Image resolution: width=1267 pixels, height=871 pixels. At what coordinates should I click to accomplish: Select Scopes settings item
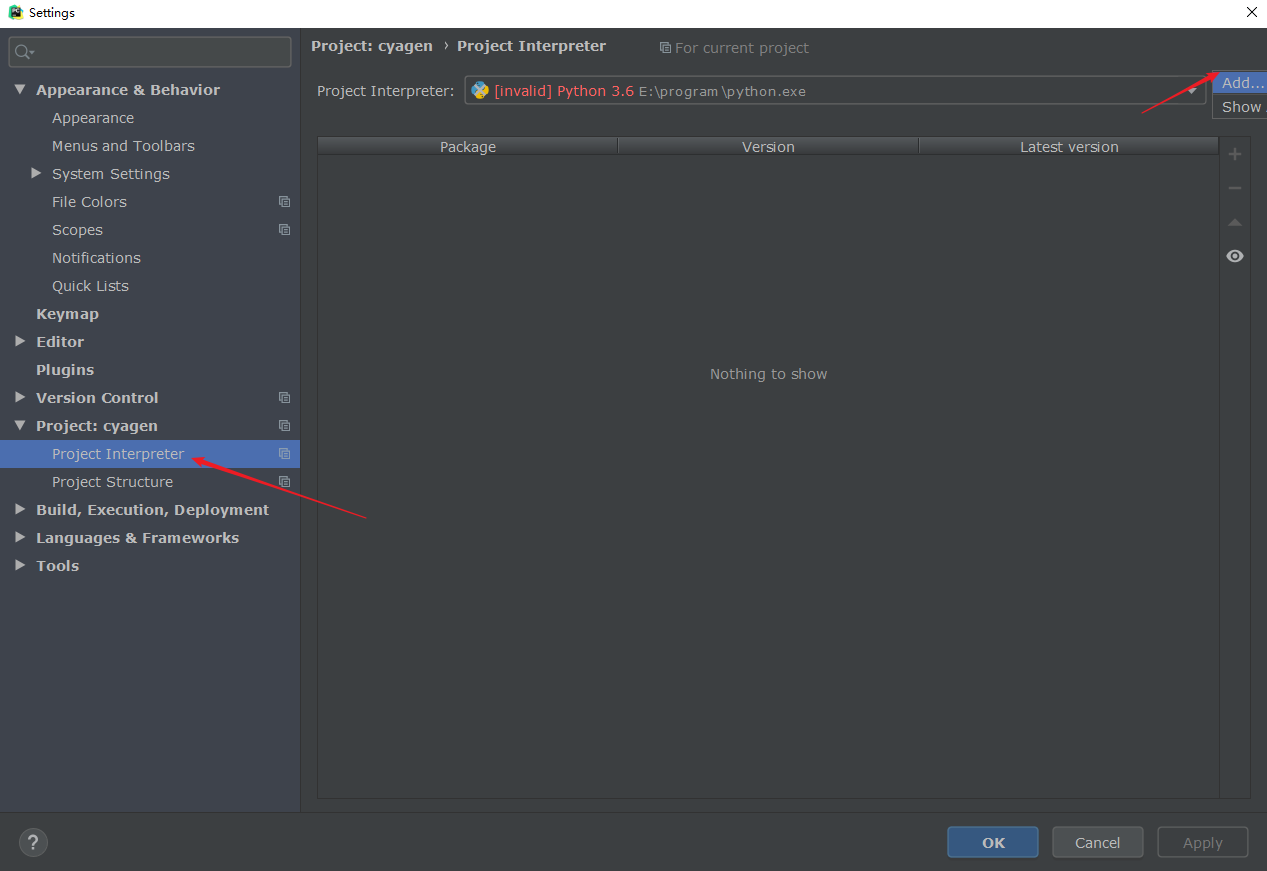(77, 230)
